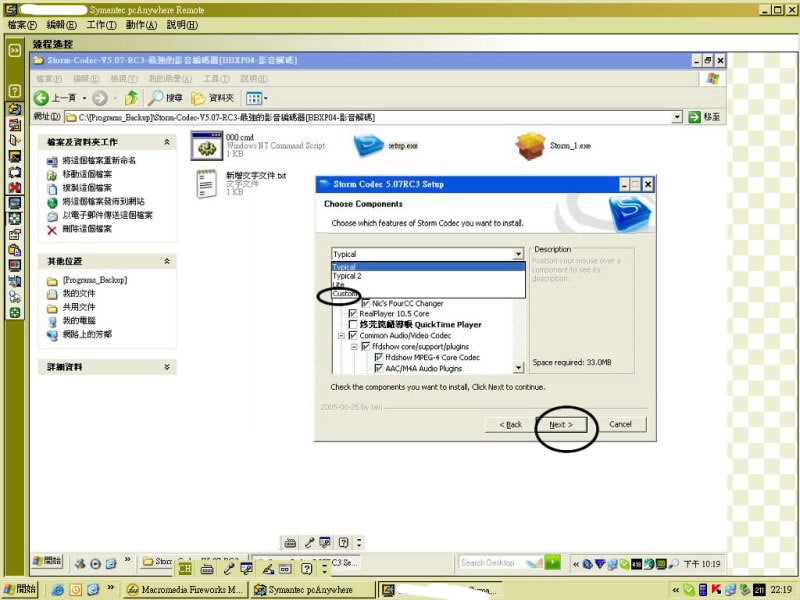Click the install type dropdown arrow
Viewport: 800px width, 600px height.
coord(518,254)
